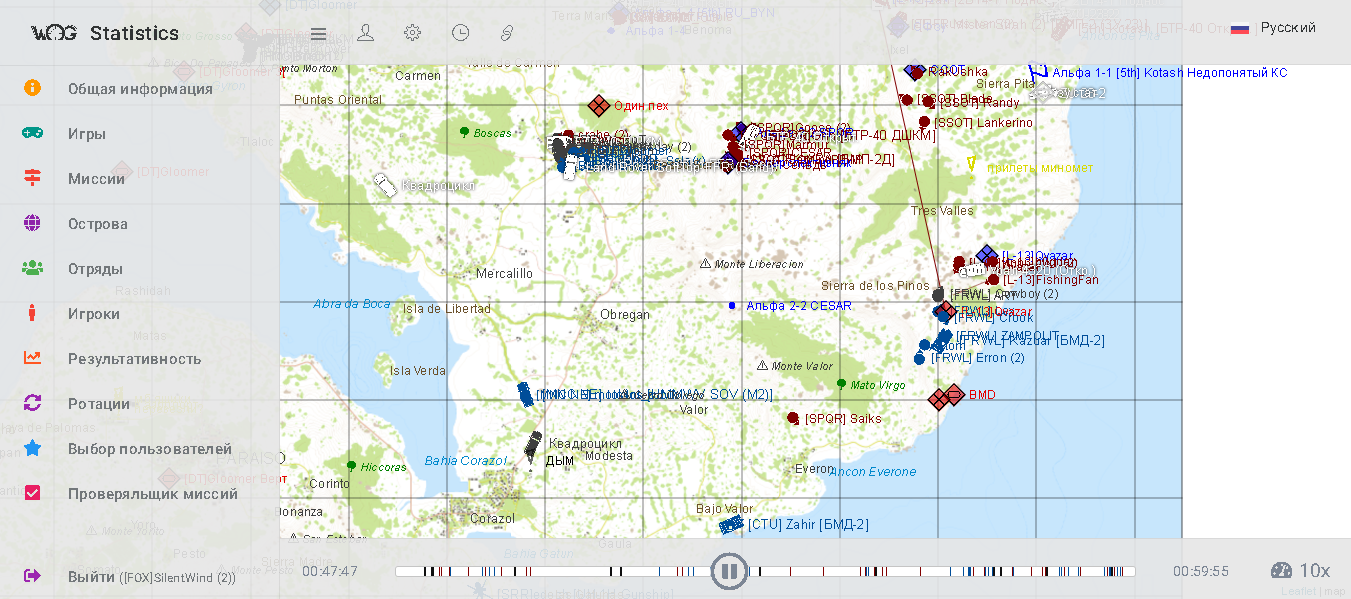Click Выйти to log out

tap(91, 577)
